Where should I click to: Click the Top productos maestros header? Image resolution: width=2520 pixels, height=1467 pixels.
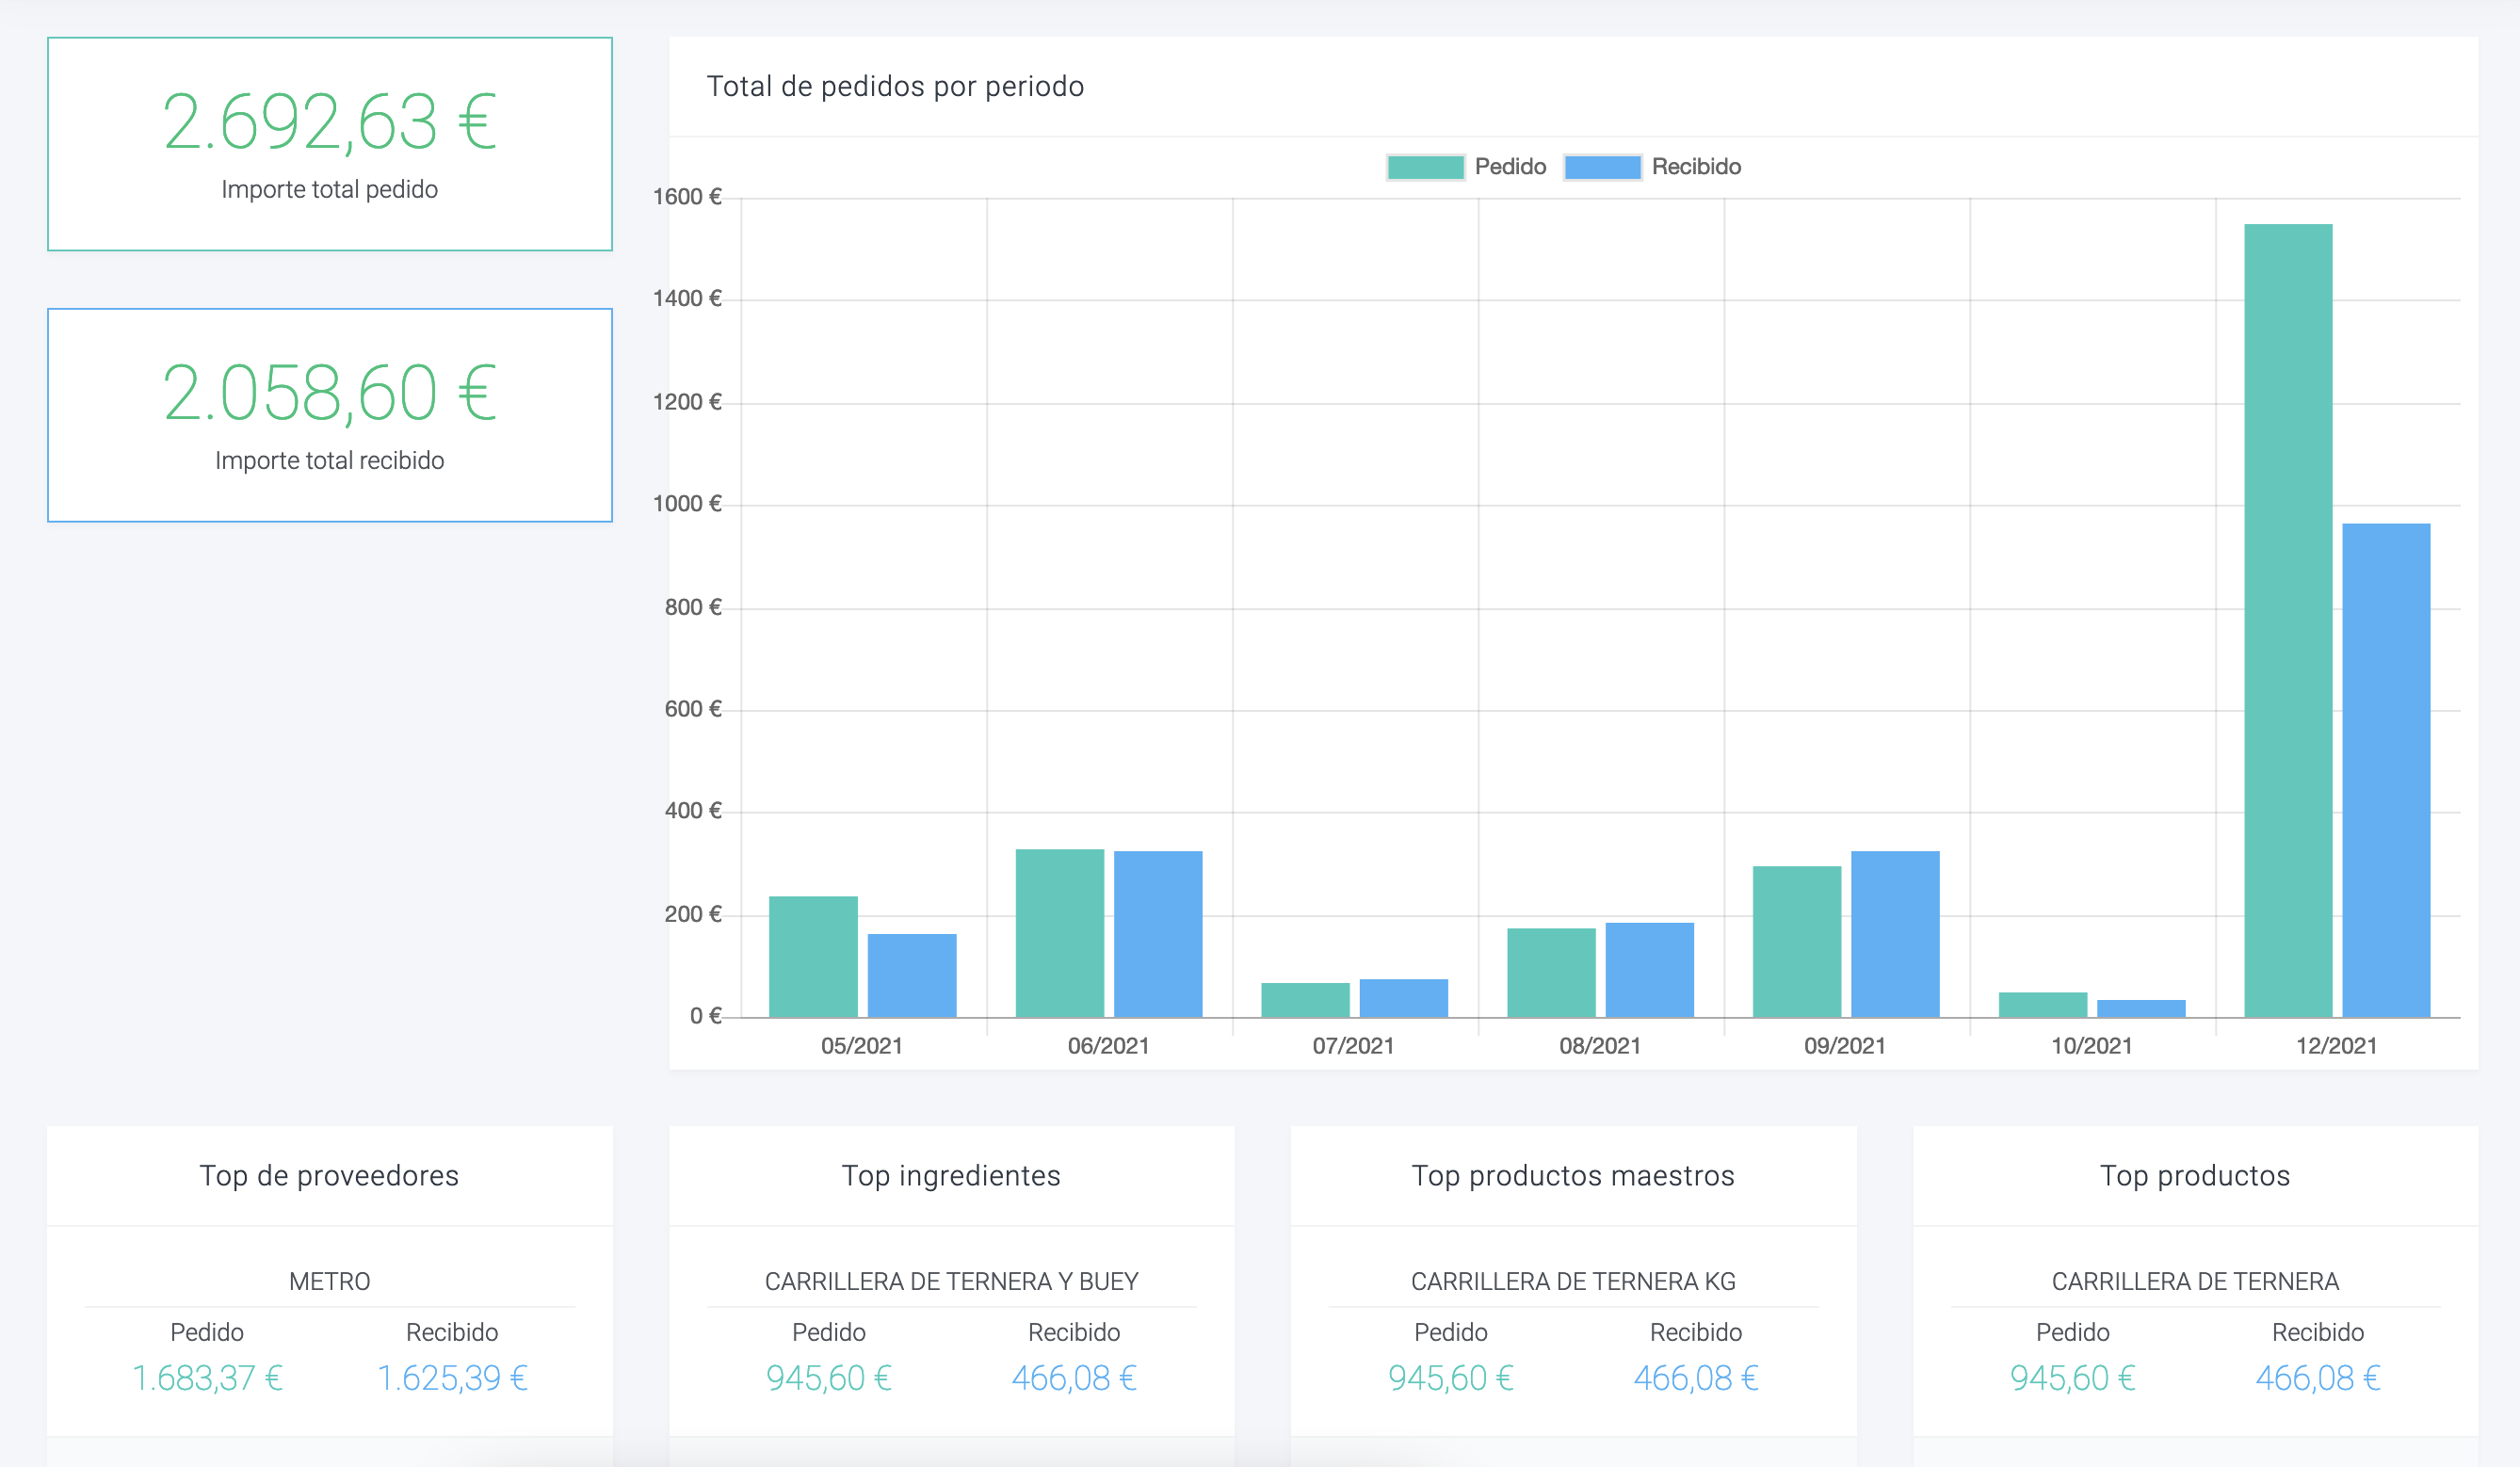[x=1573, y=1175]
